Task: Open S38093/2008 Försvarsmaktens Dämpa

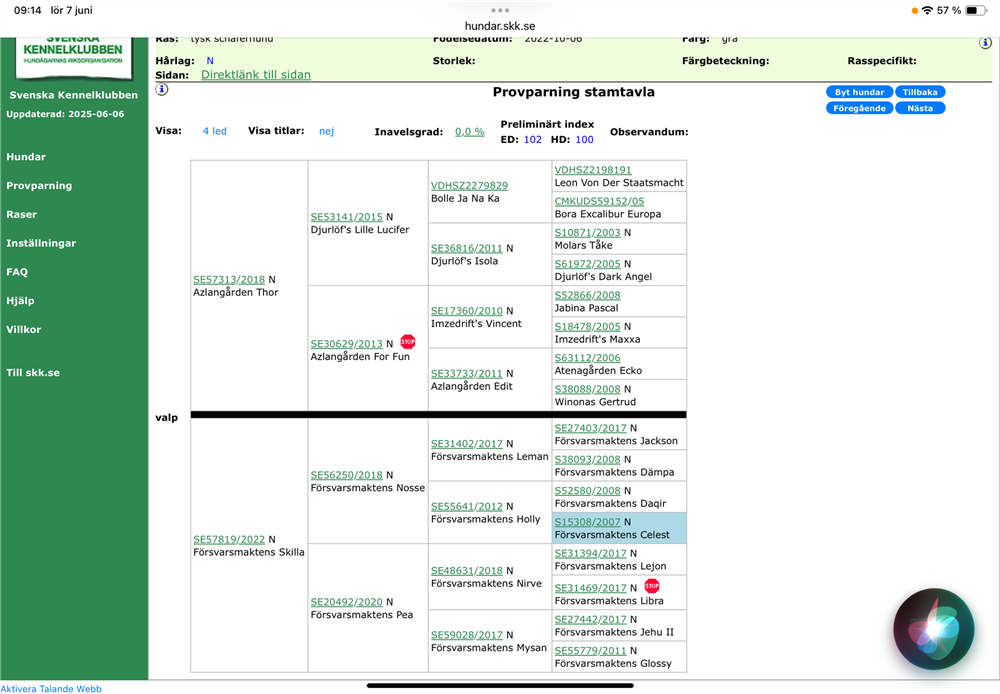Action: coord(587,459)
